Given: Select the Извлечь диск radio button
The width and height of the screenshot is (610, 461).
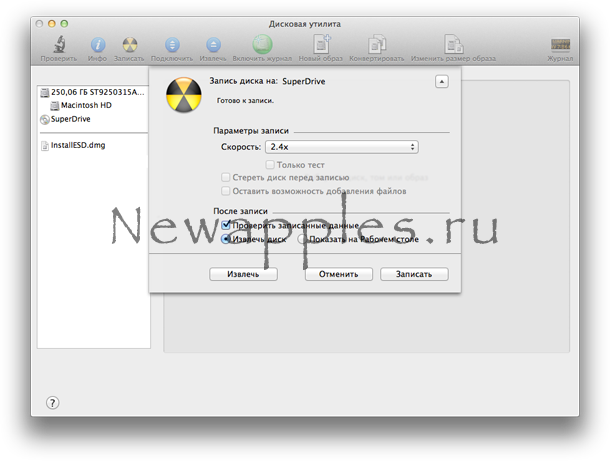Looking at the screenshot, I should click(226, 239).
